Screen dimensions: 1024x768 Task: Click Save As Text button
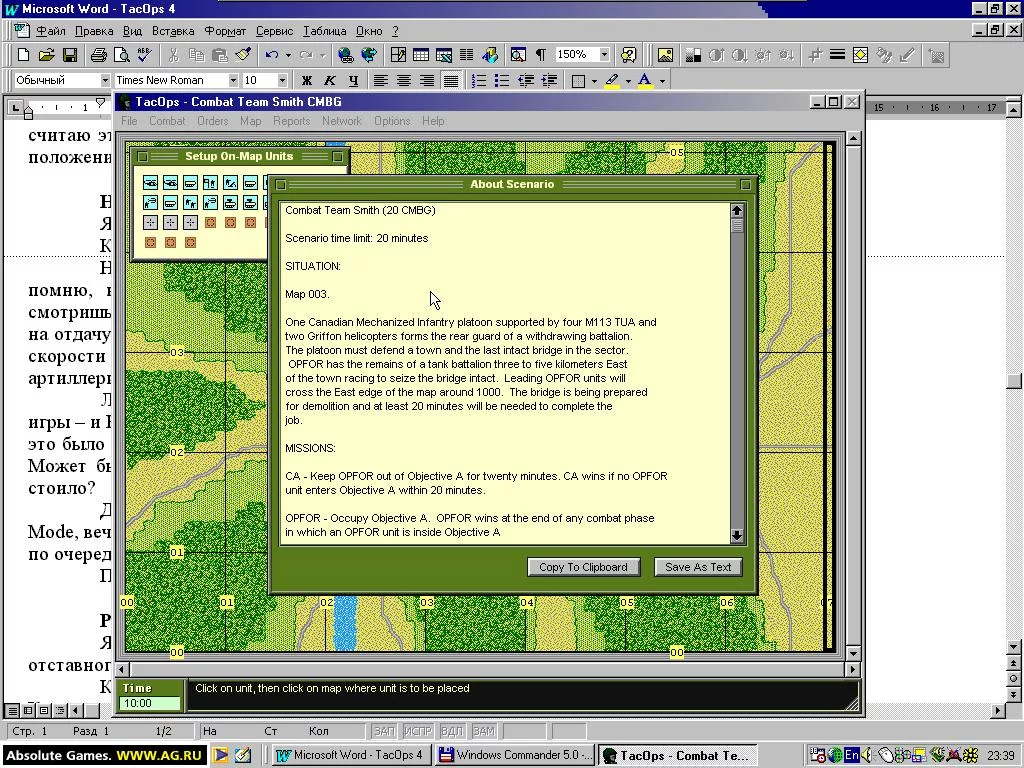(698, 567)
